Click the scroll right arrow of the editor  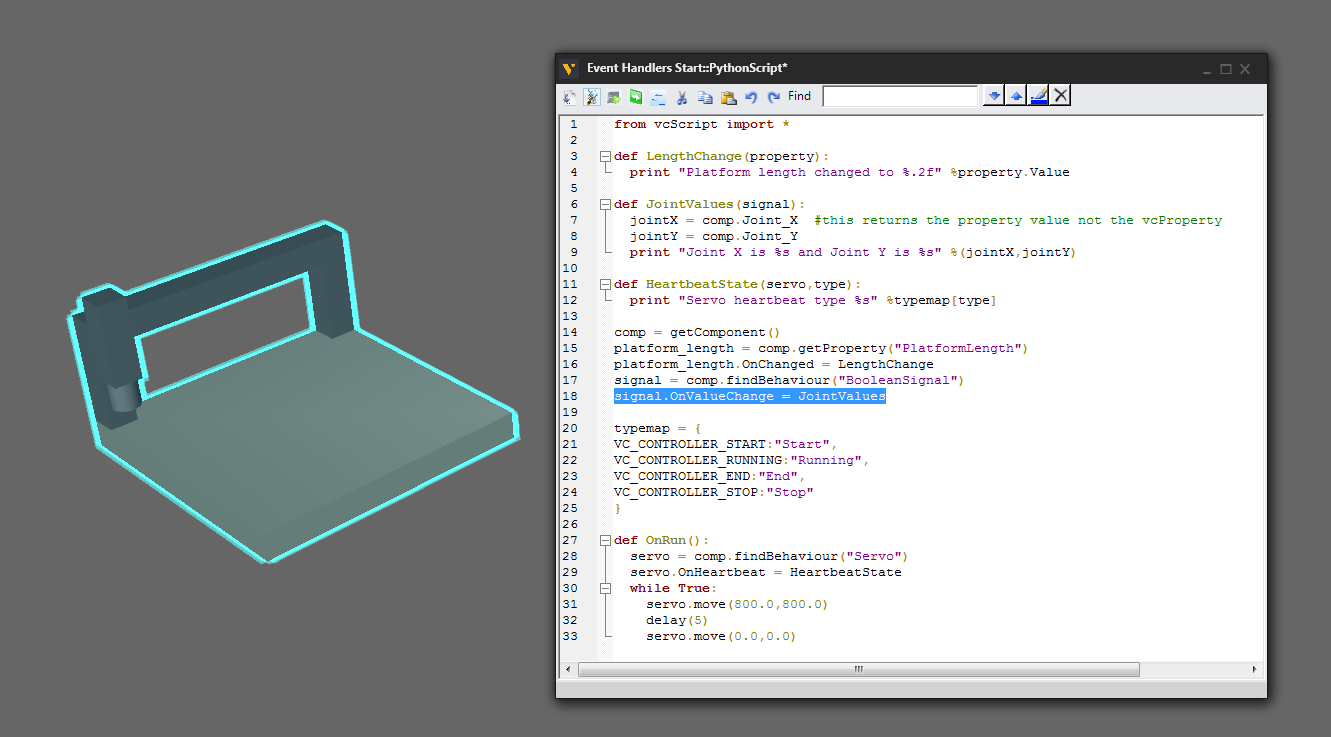point(1256,669)
